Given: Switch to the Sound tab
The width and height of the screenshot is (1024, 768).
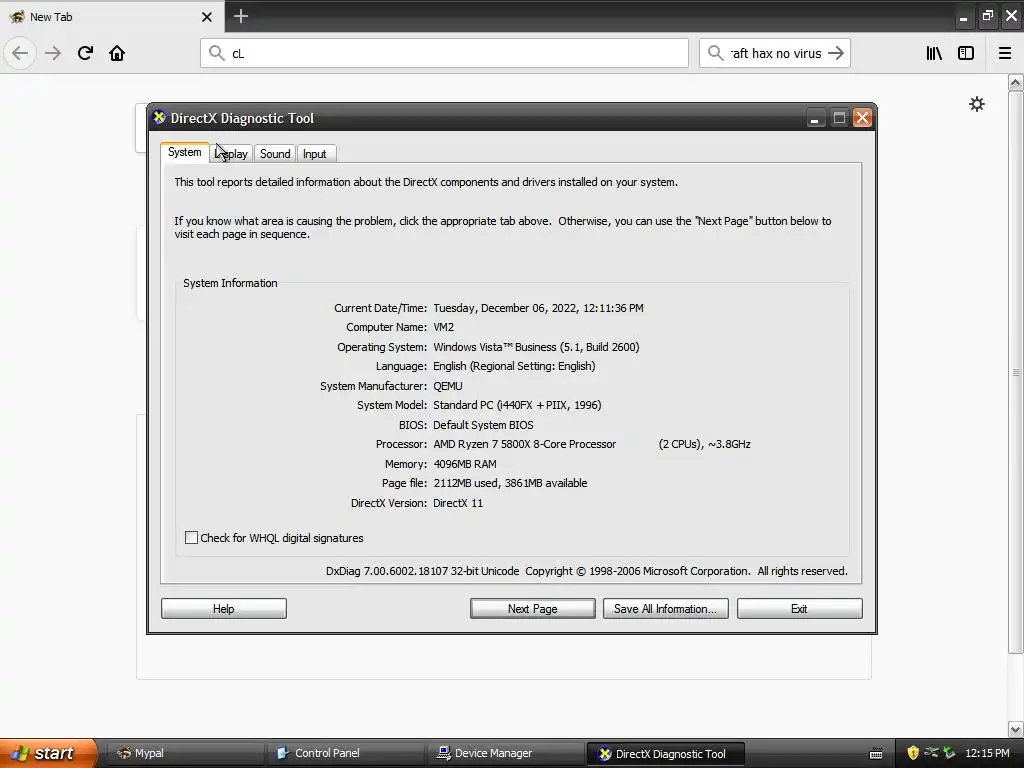Looking at the screenshot, I should coord(275,153).
